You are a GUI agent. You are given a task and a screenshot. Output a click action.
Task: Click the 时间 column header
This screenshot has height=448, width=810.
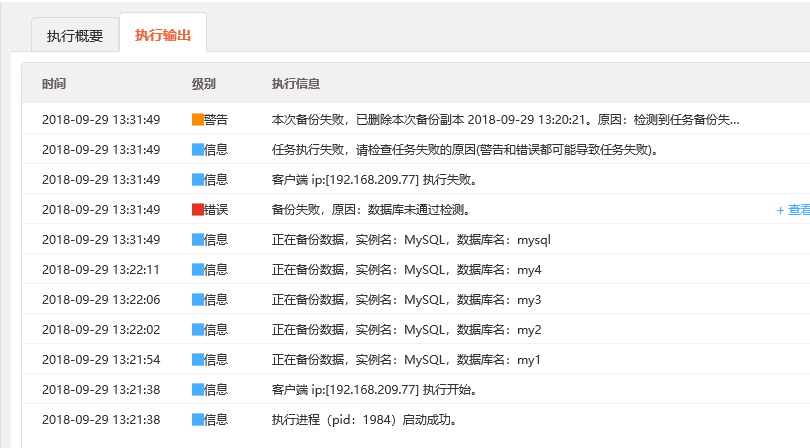[x=54, y=84]
